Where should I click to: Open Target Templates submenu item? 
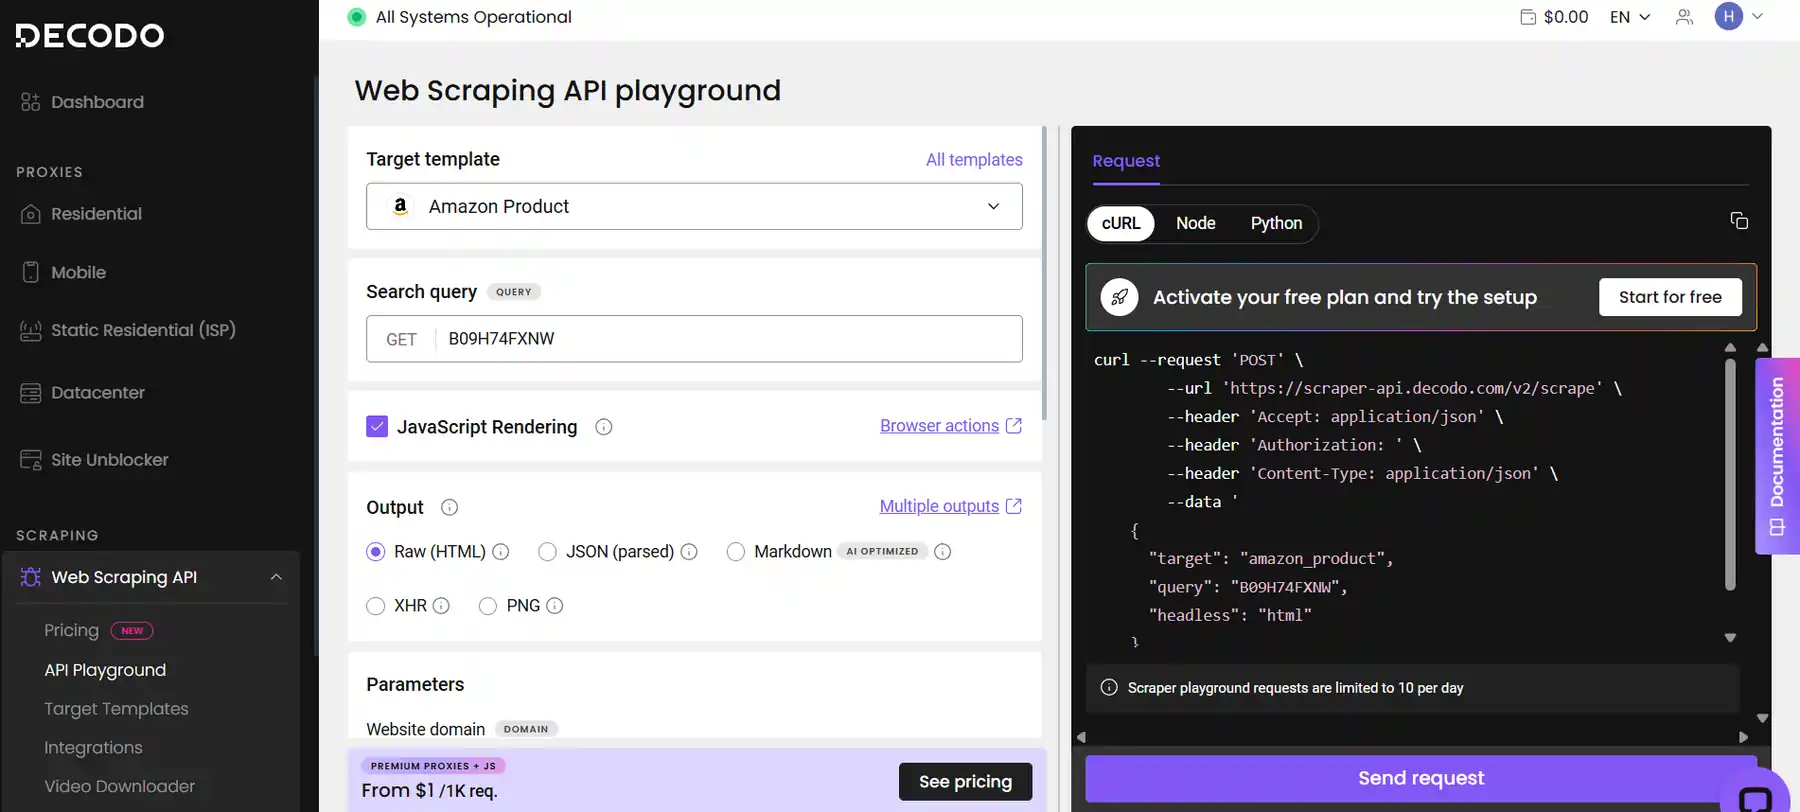click(x=116, y=709)
